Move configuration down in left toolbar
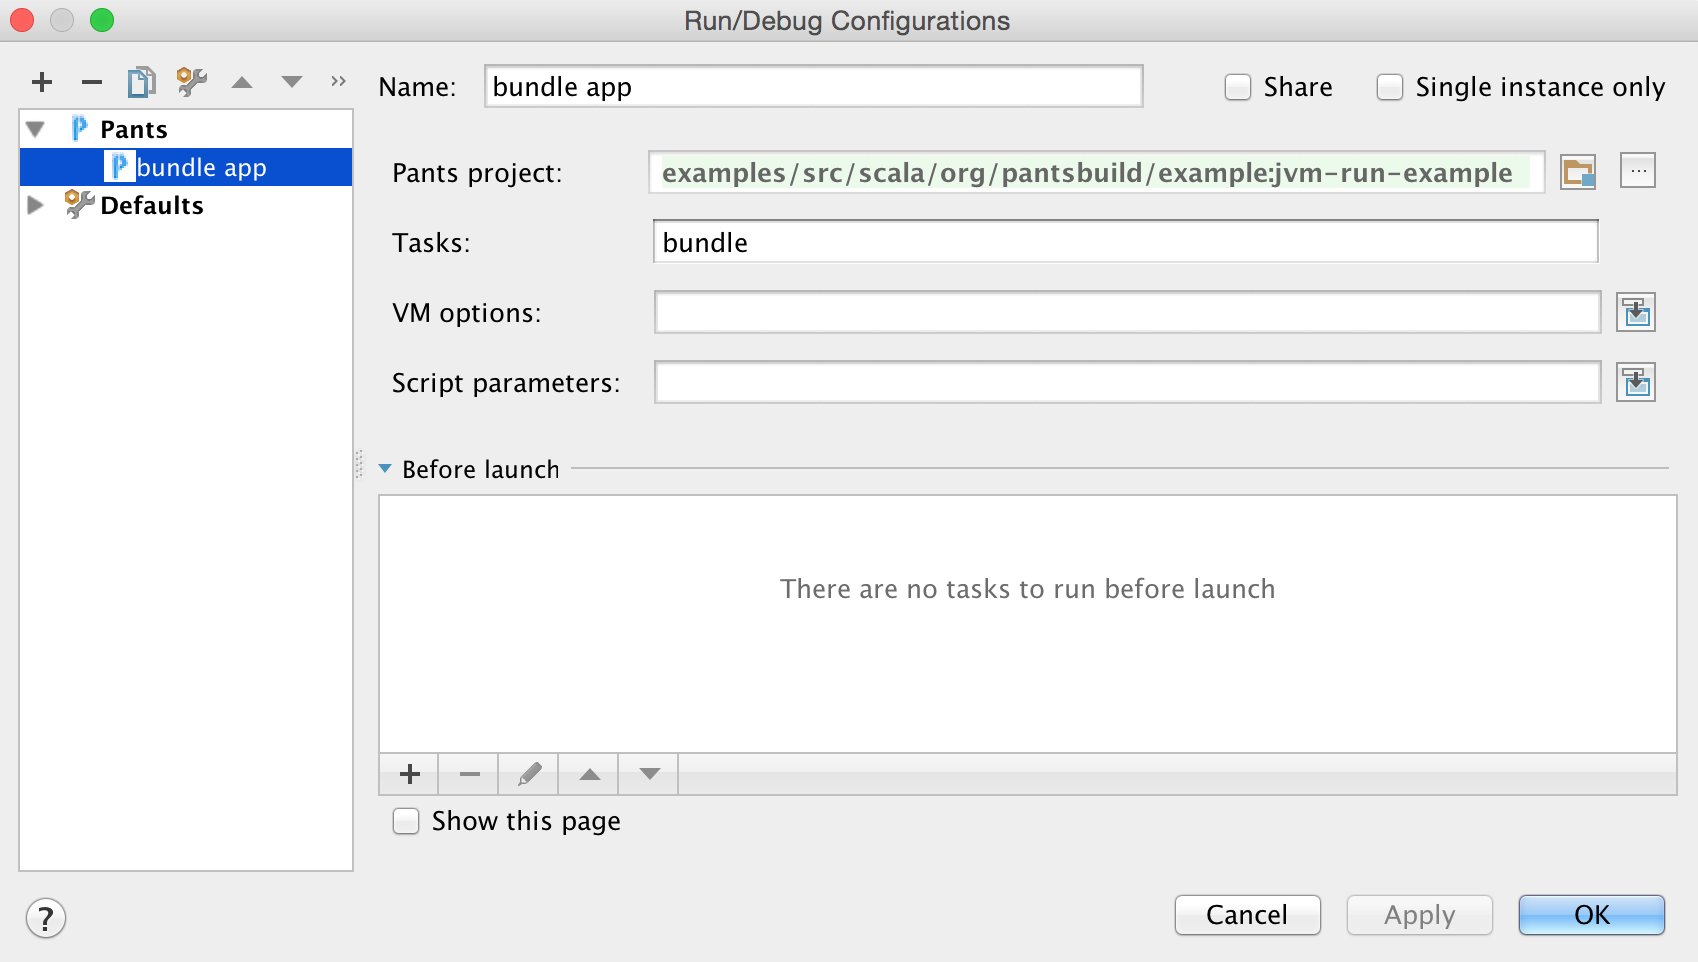This screenshot has height=962, width=1698. coord(292,82)
